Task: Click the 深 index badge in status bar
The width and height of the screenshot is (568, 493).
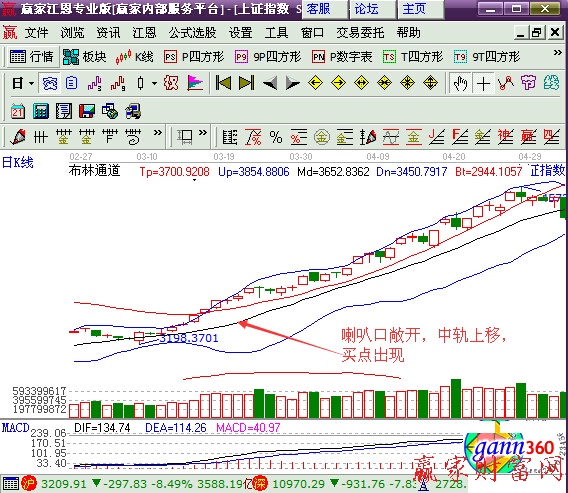Action: [x=260, y=484]
